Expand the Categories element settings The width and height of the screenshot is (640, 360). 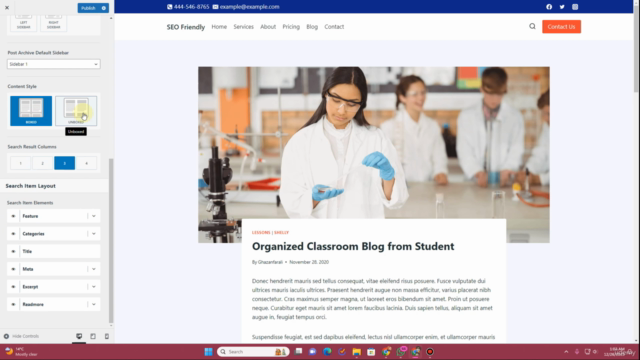(94, 234)
